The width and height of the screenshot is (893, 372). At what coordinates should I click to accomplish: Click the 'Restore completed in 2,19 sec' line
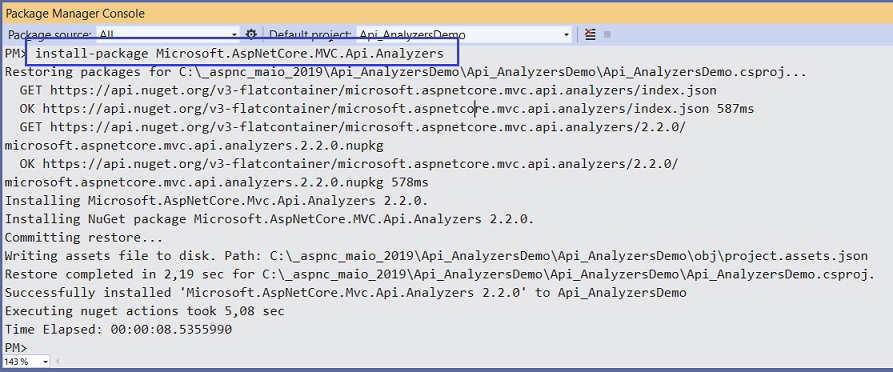(440, 274)
